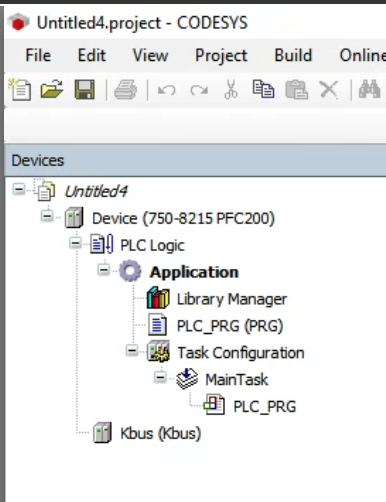This screenshot has width=386, height=502.
Task: Open the File menu
Action: (38, 55)
